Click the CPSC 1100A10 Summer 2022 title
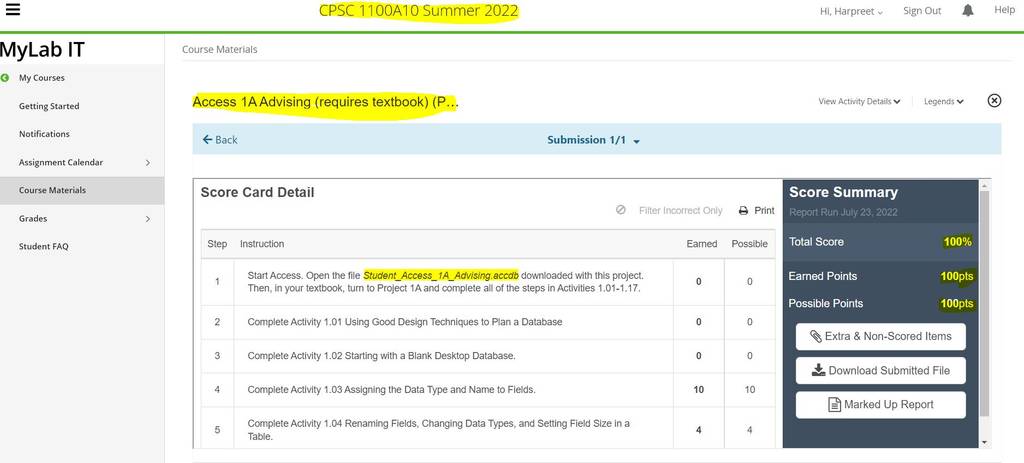The width and height of the screenshot is (1024, 463). click(x=419, y=10)
